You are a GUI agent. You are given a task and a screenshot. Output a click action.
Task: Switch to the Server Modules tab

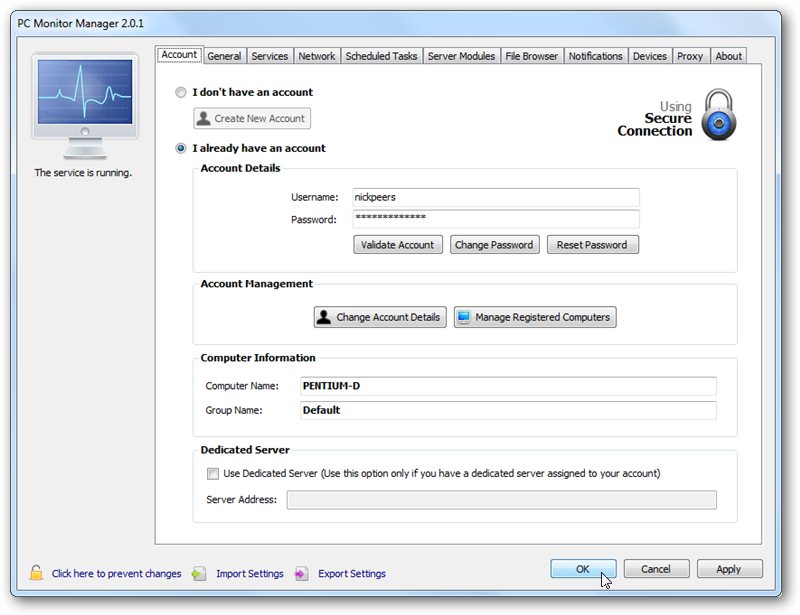tap(461, 56)
